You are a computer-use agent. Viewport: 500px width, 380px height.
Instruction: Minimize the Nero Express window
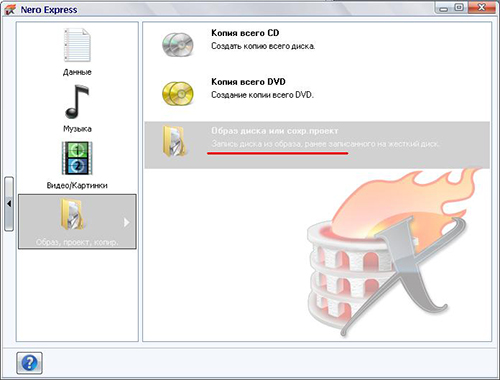click(443, 8)
